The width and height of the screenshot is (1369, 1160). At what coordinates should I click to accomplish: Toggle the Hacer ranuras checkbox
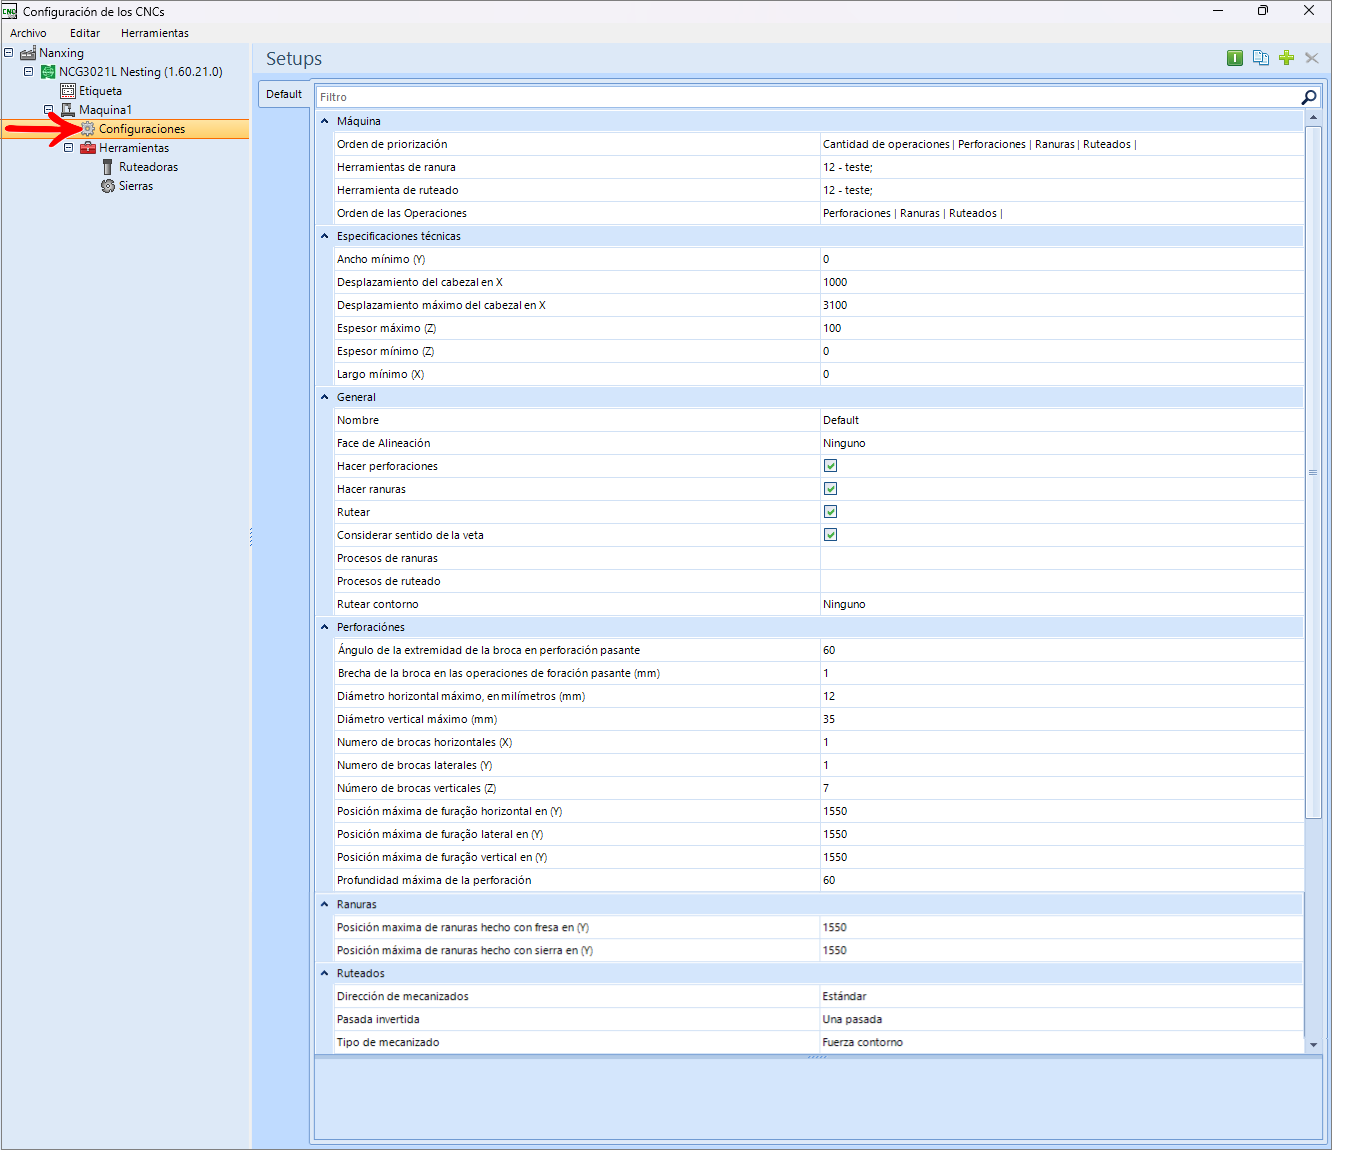830,489
